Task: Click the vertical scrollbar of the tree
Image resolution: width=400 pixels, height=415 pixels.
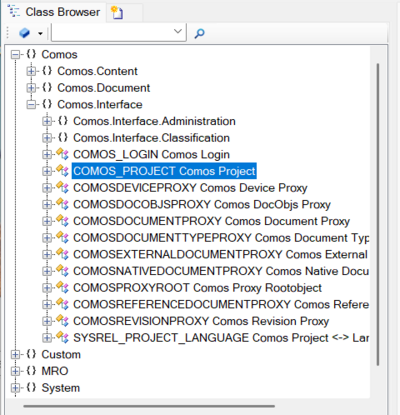Action: pos(378,214)
